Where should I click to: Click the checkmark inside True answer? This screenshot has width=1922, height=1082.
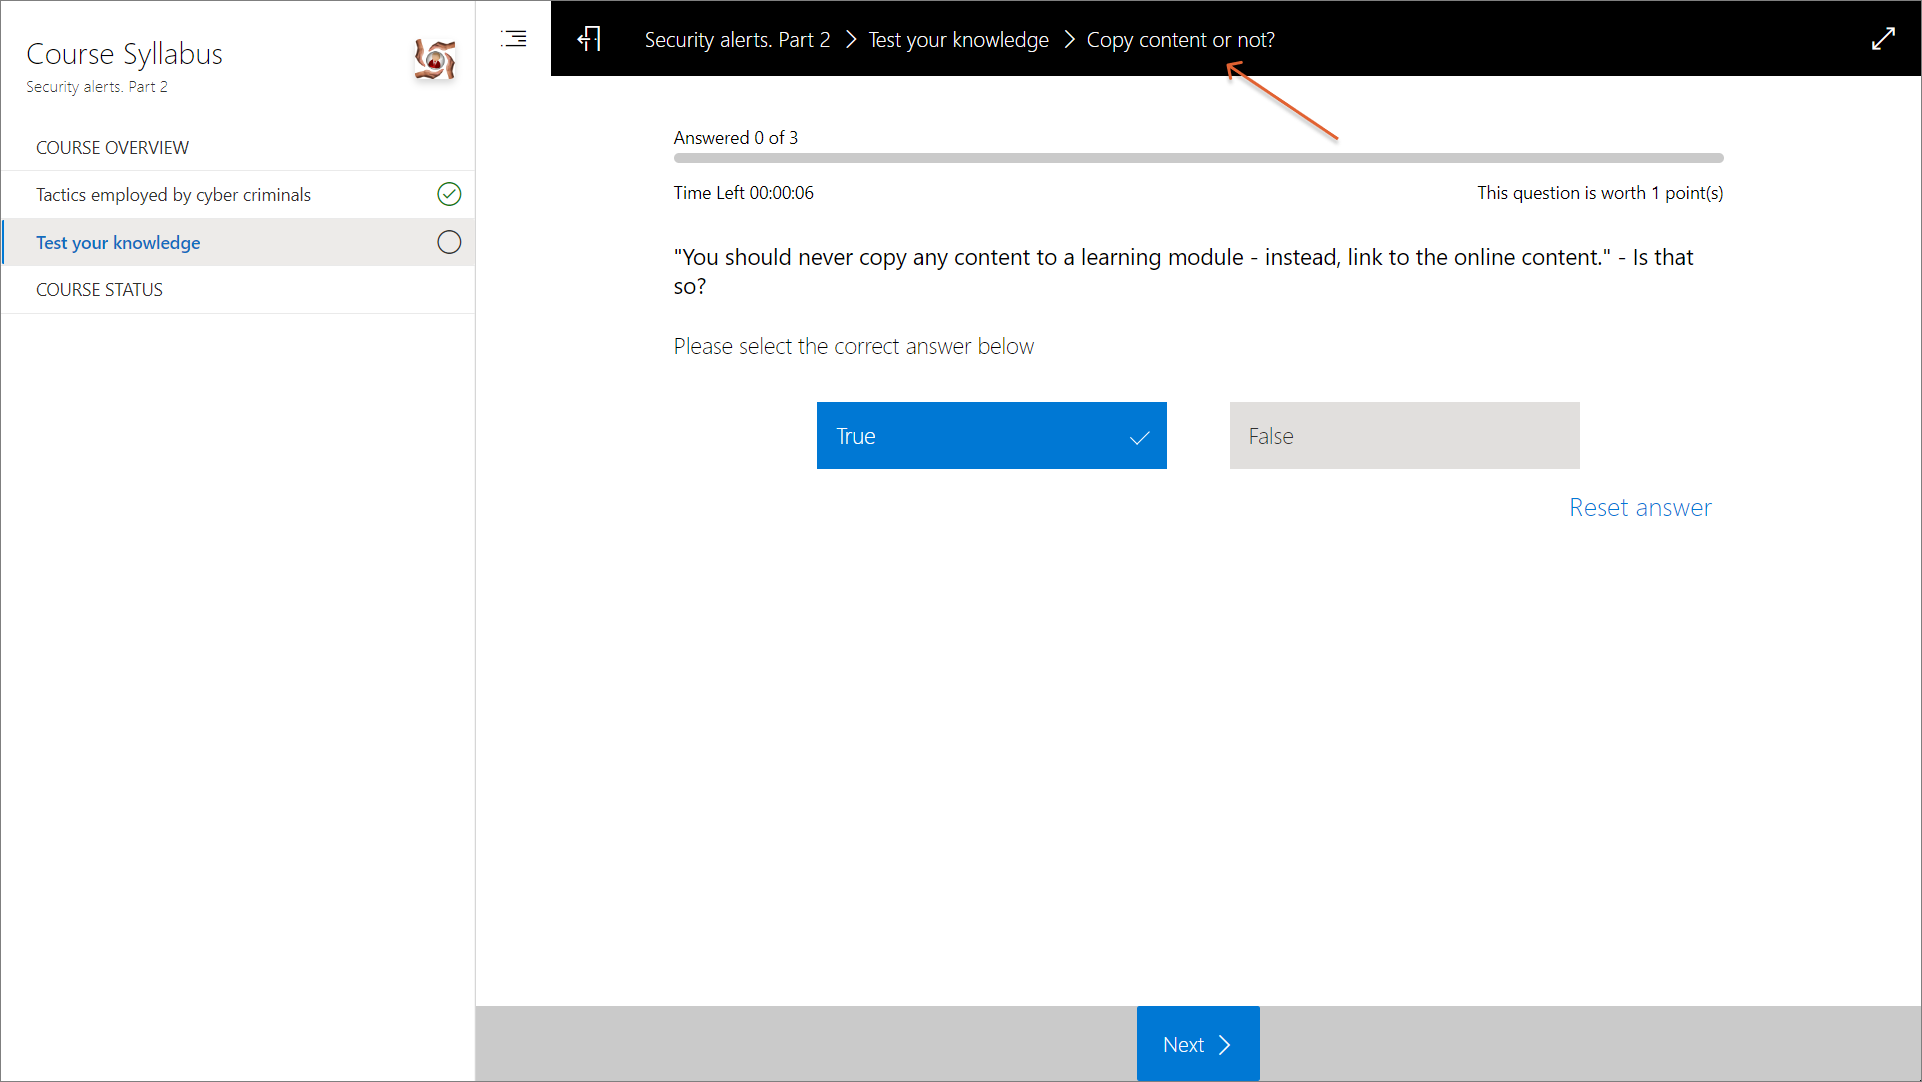(x=1139, y=437)
